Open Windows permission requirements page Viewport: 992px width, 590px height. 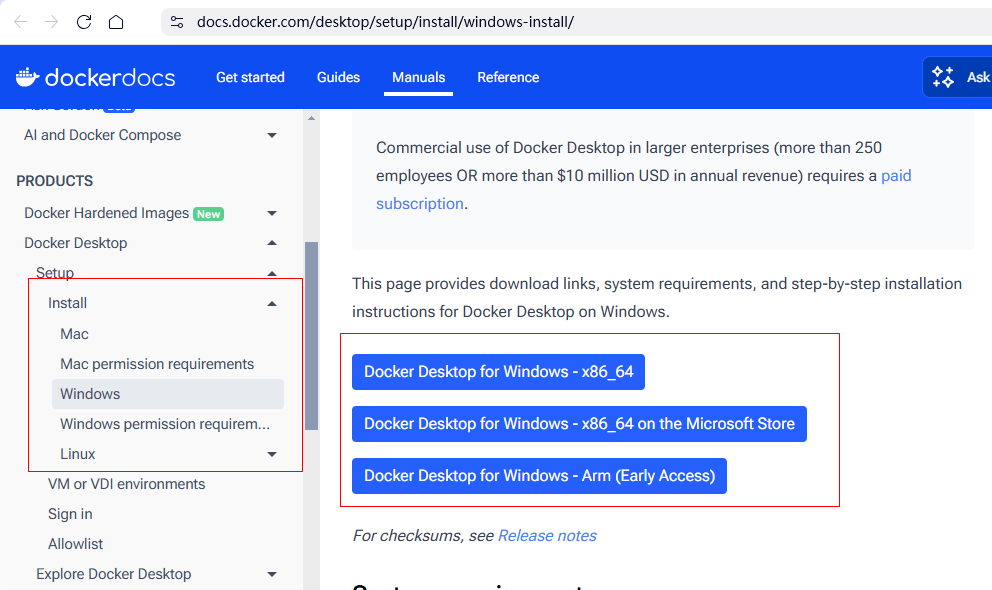click(x=164, y=424)
